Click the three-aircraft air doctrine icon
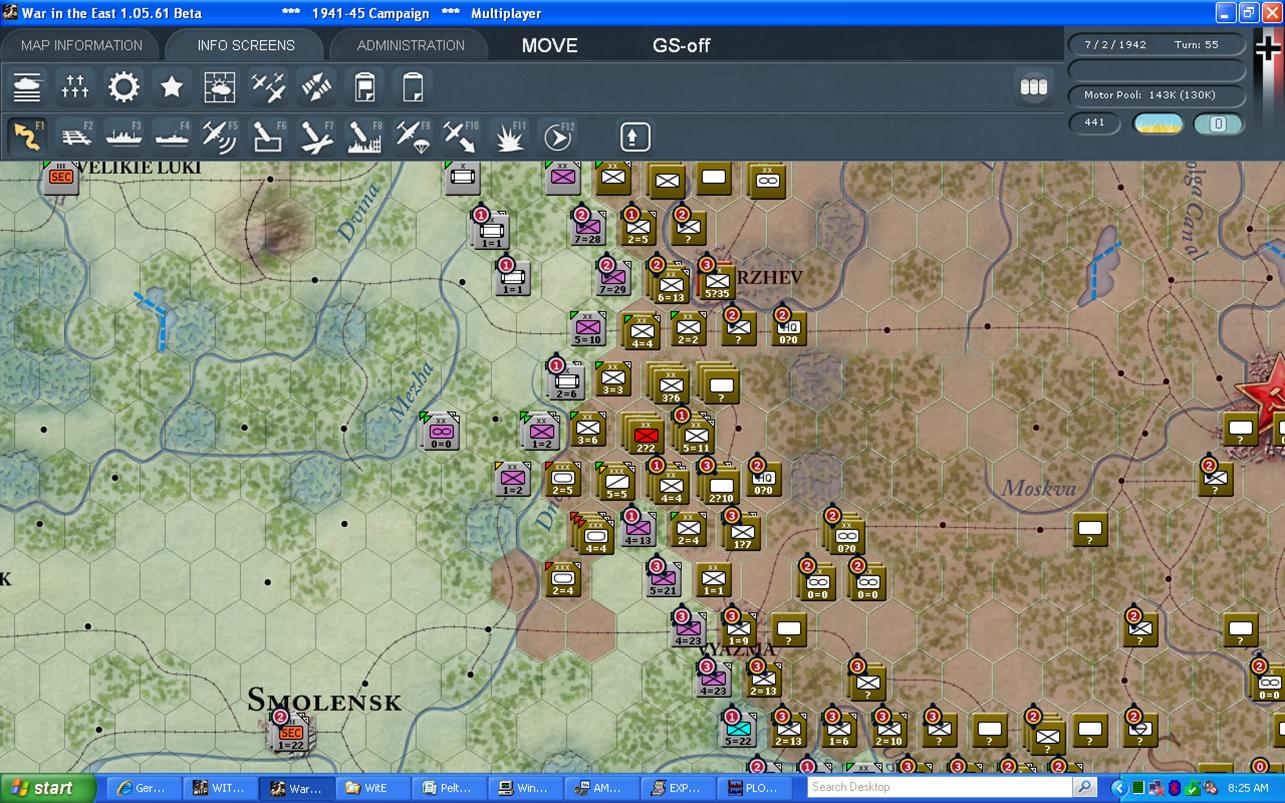1285x803 pixels. pyautogui.click(x=268, y=88)
